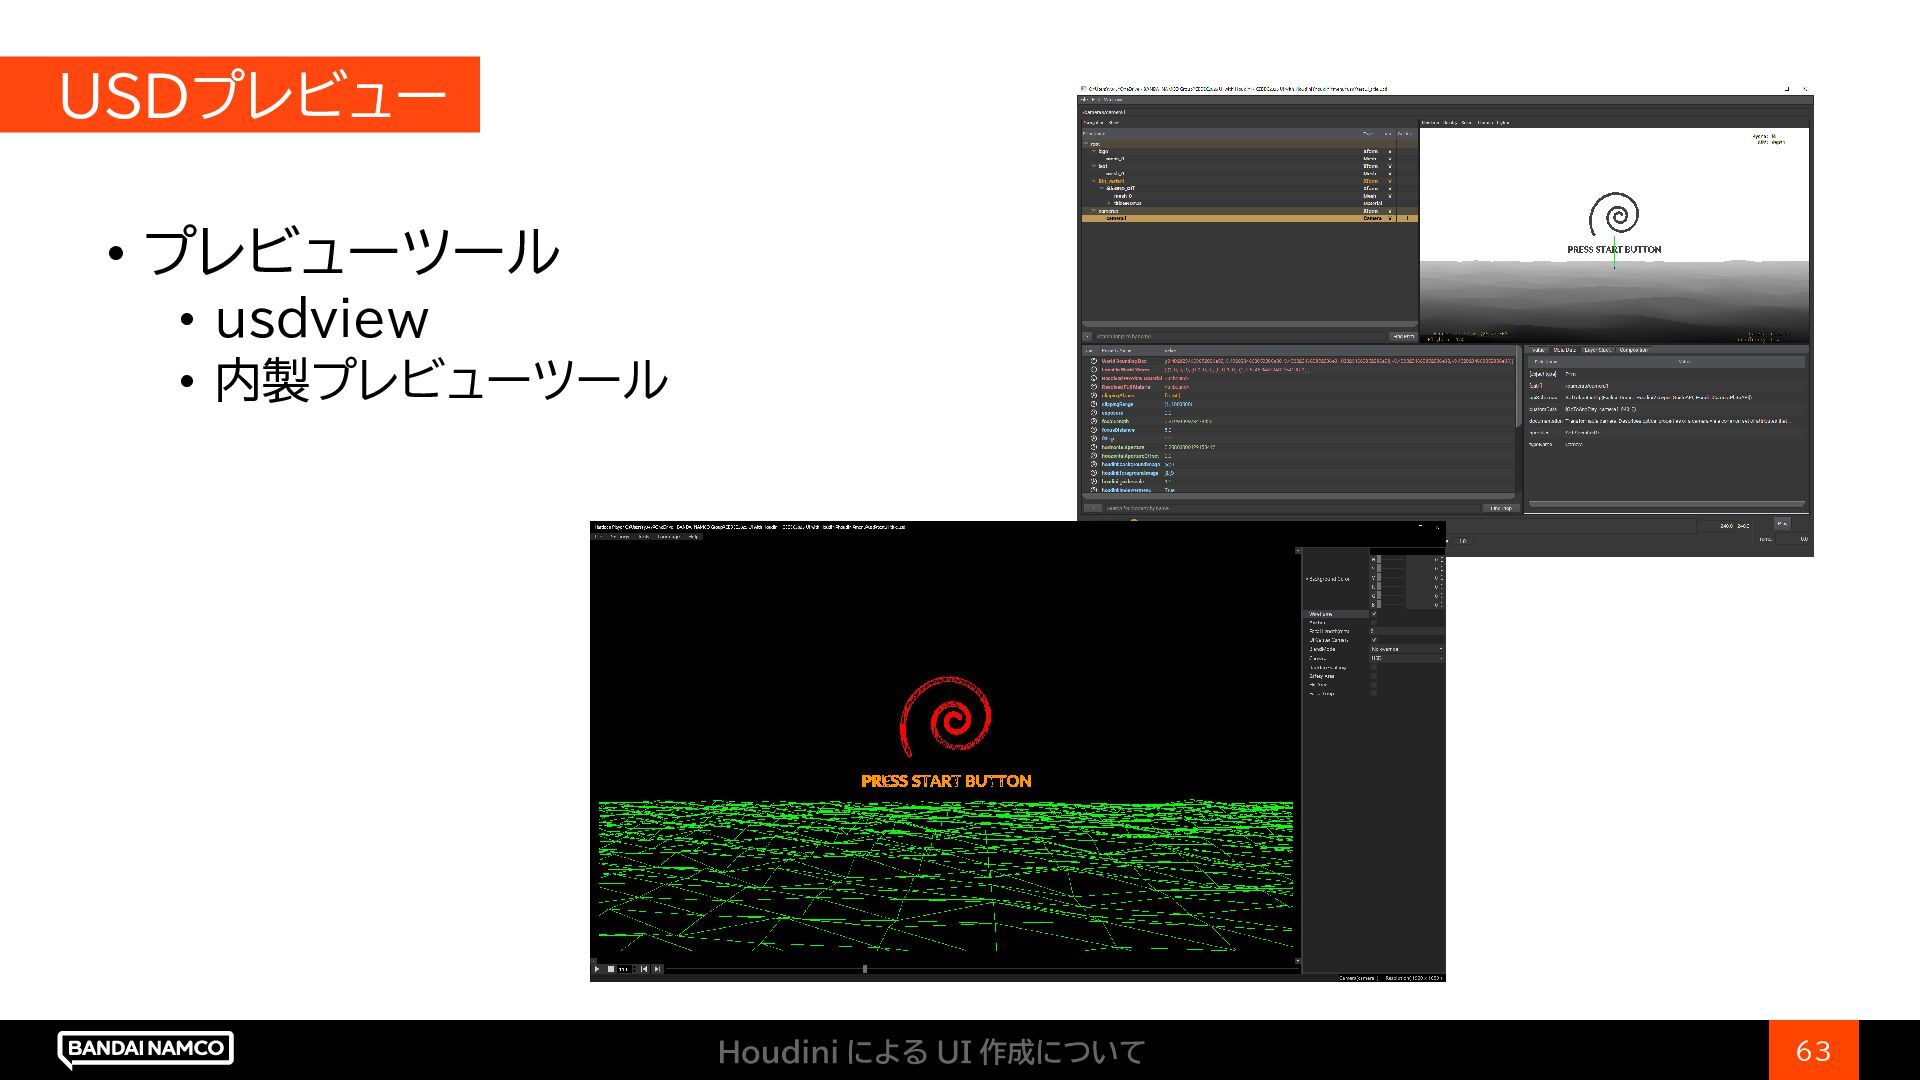Collapse Background Color section
Viewport: 1920px width, 1080px height.
pos(1306,579)
